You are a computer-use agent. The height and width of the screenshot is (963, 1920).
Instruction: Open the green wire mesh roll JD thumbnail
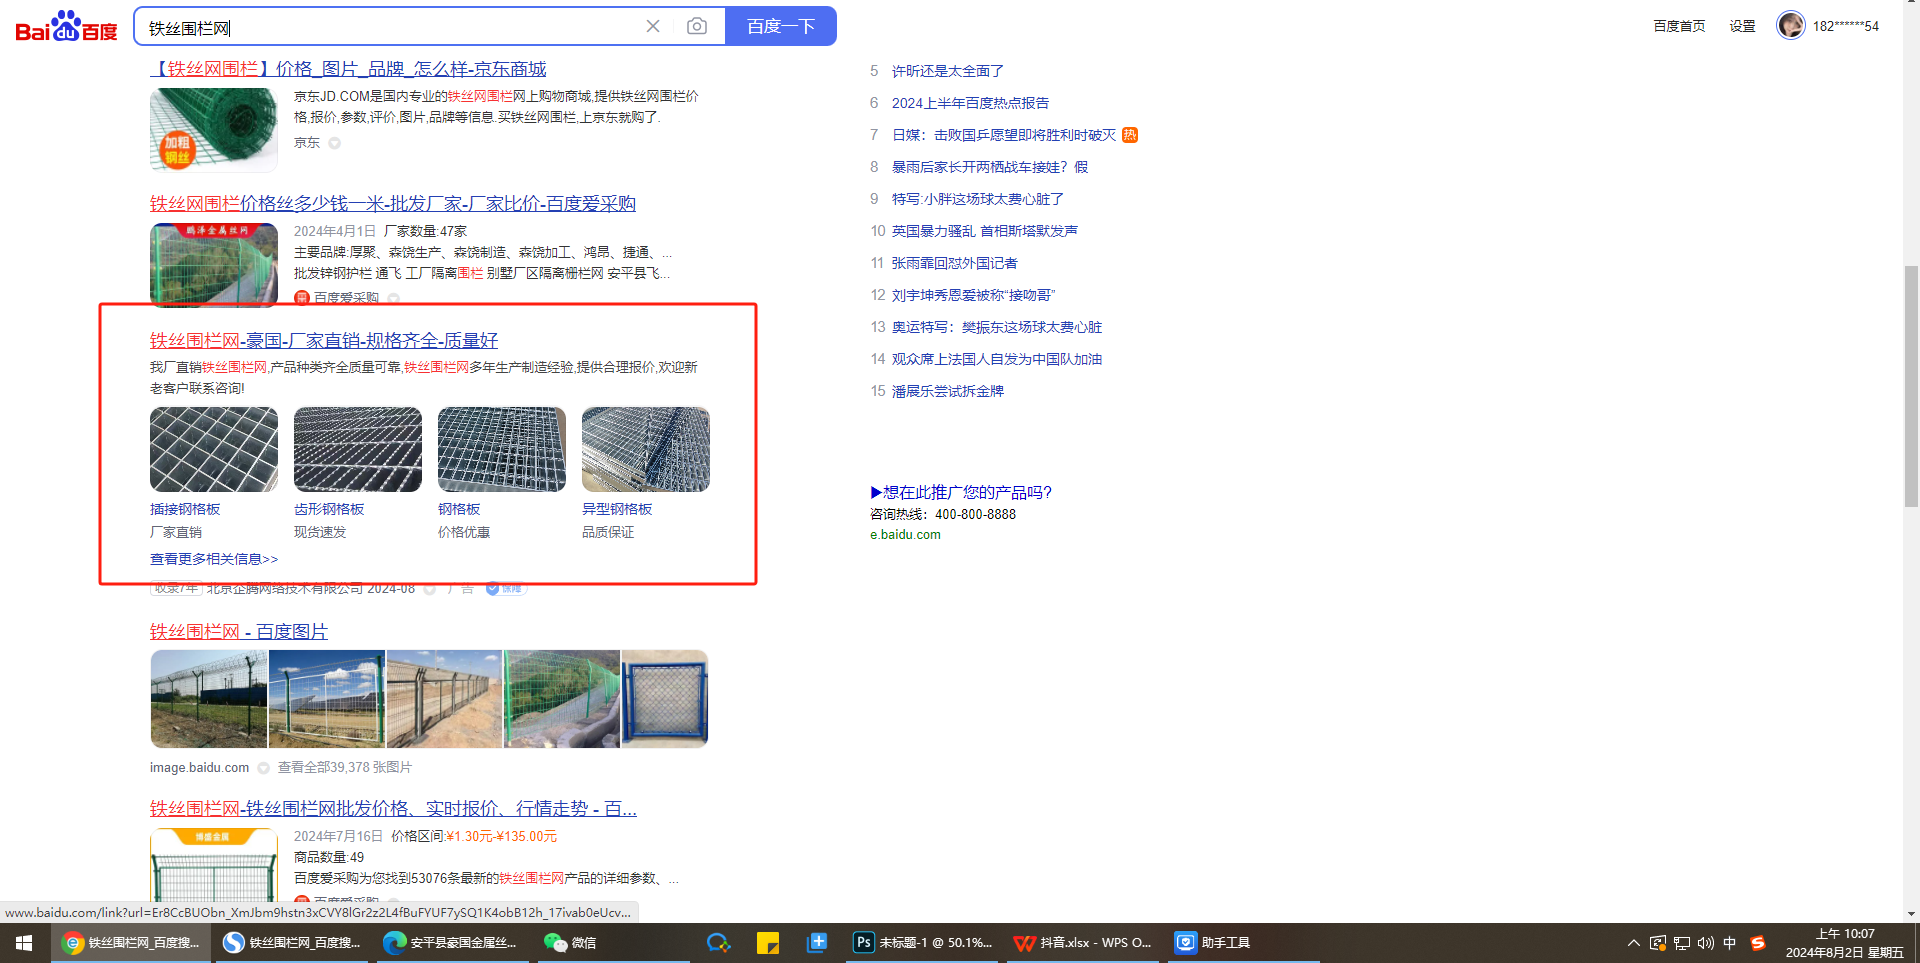point(214,130)
